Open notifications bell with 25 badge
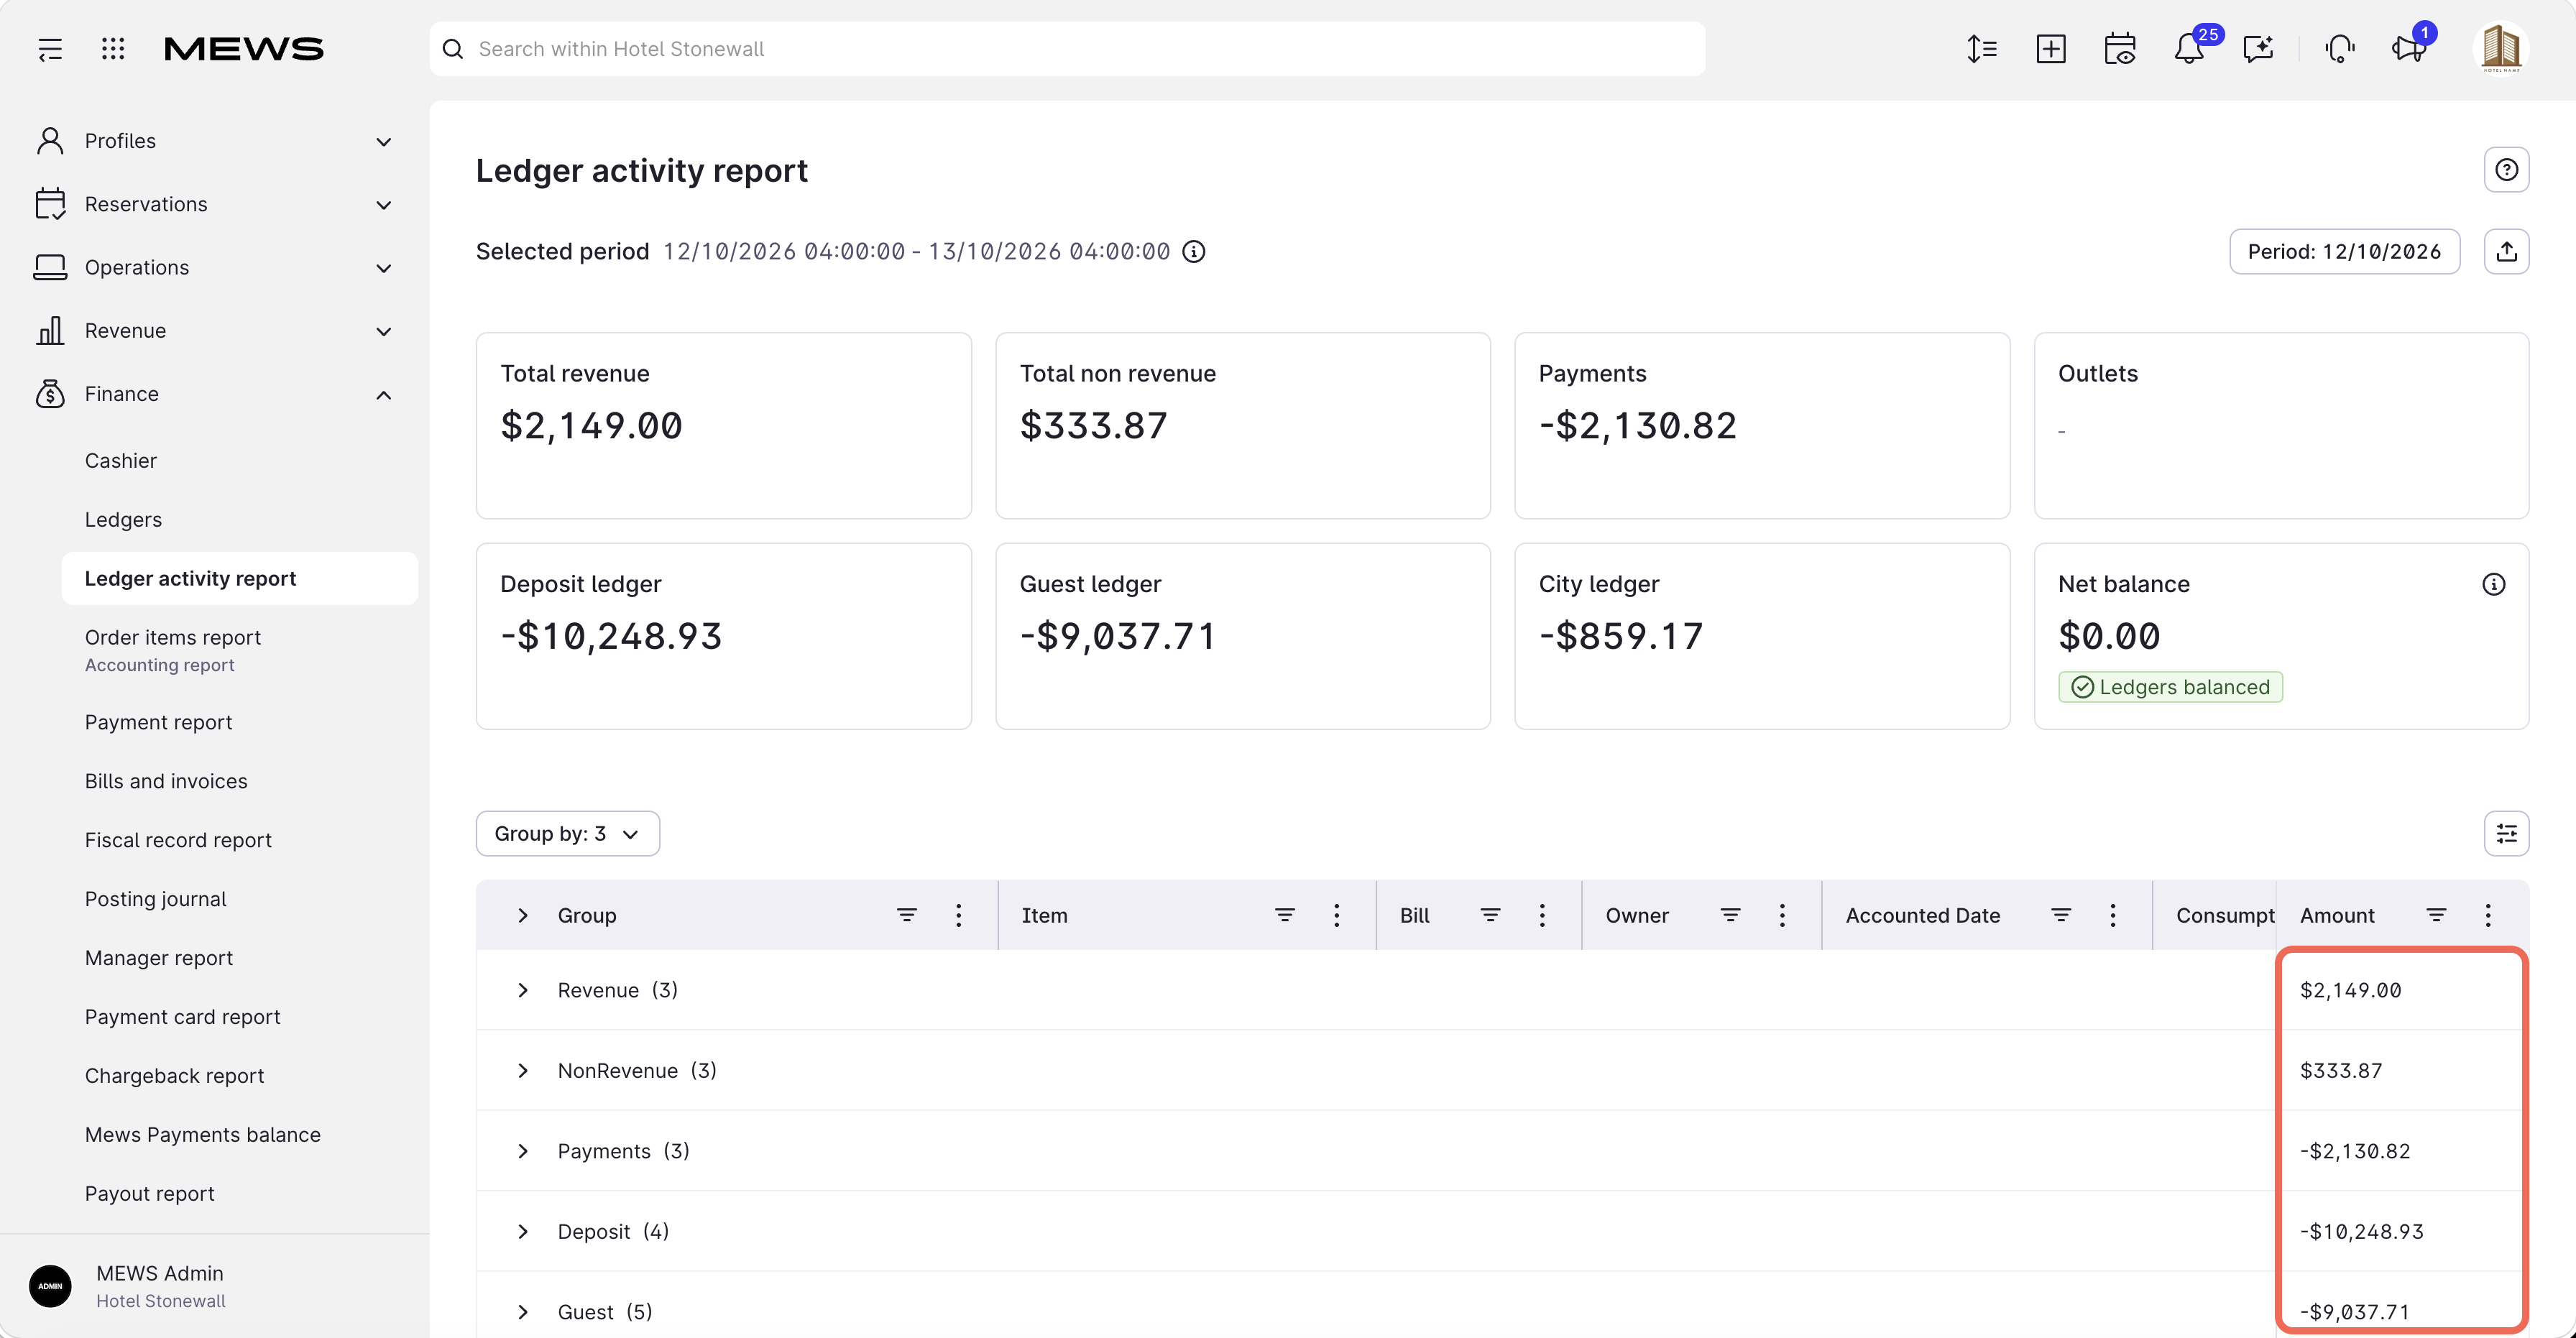The width and height of the screenshot is (2576, 1338). coord(2189,49)
